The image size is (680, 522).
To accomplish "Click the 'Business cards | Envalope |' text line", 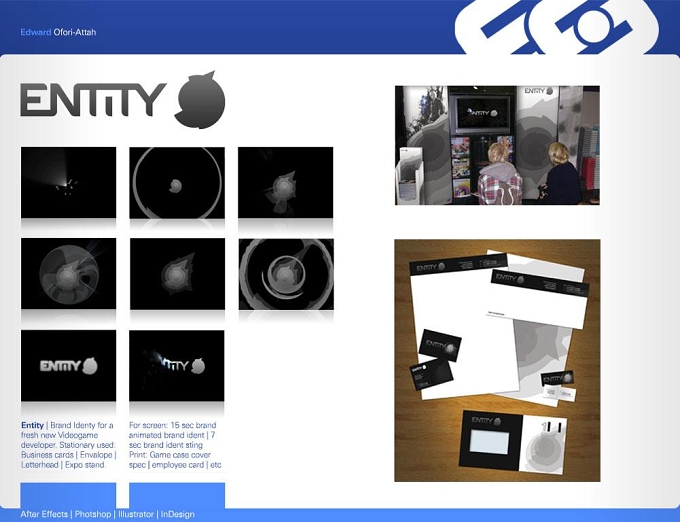I will [x=69, y=455].
